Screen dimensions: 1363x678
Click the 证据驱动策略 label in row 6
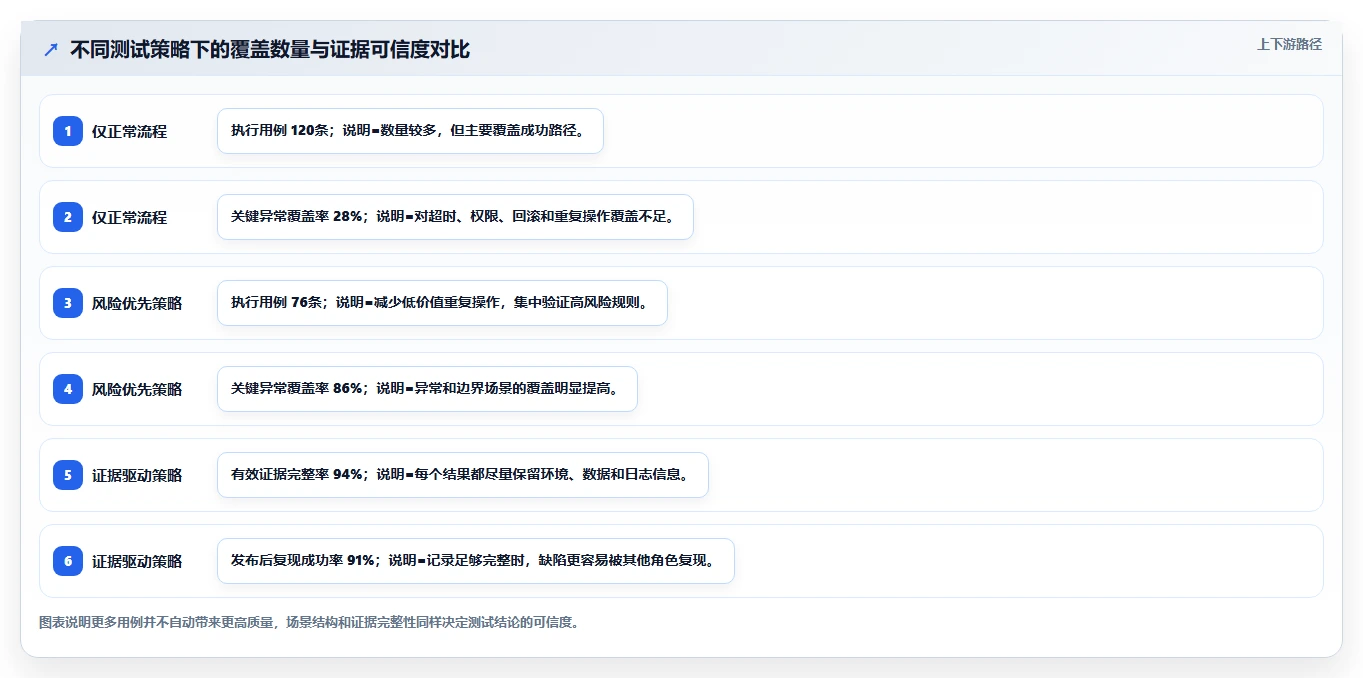point(137,561)
